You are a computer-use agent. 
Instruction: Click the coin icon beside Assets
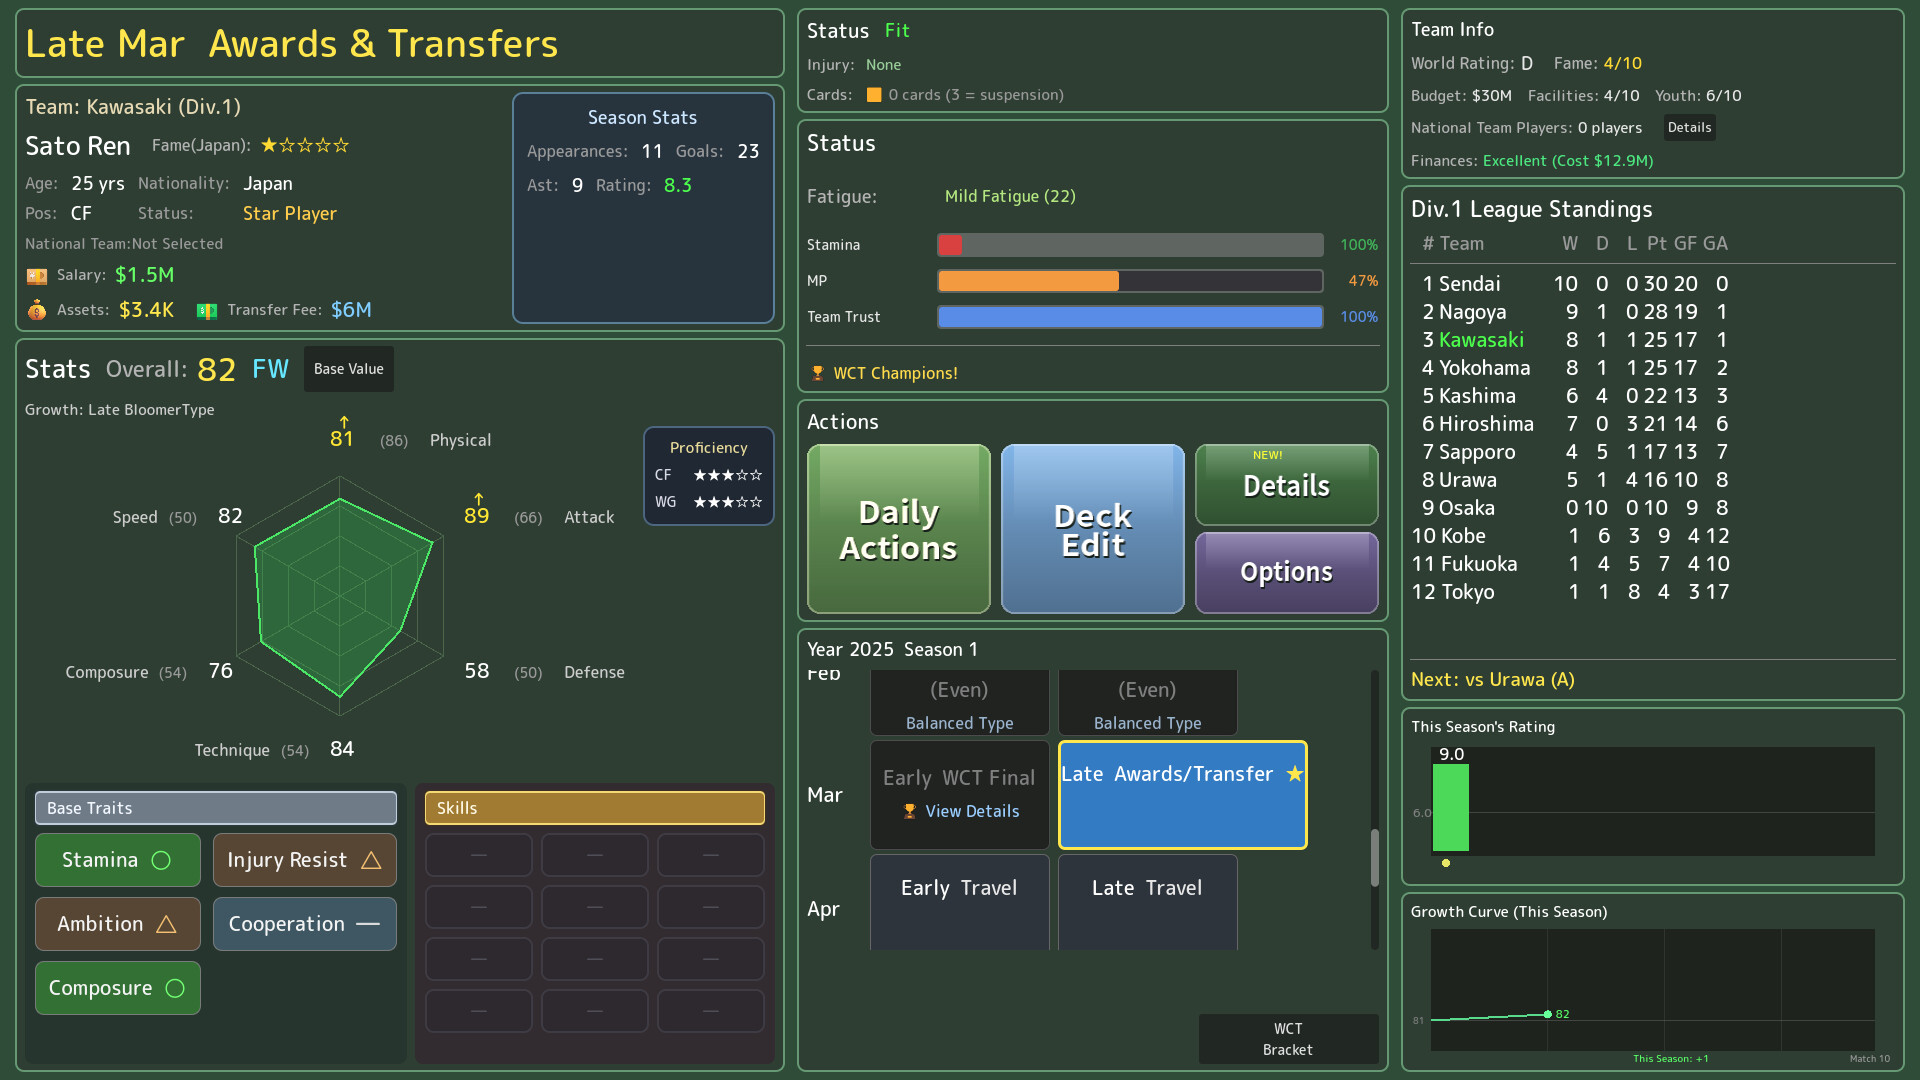pyautogui.click(x=37, y=310)
